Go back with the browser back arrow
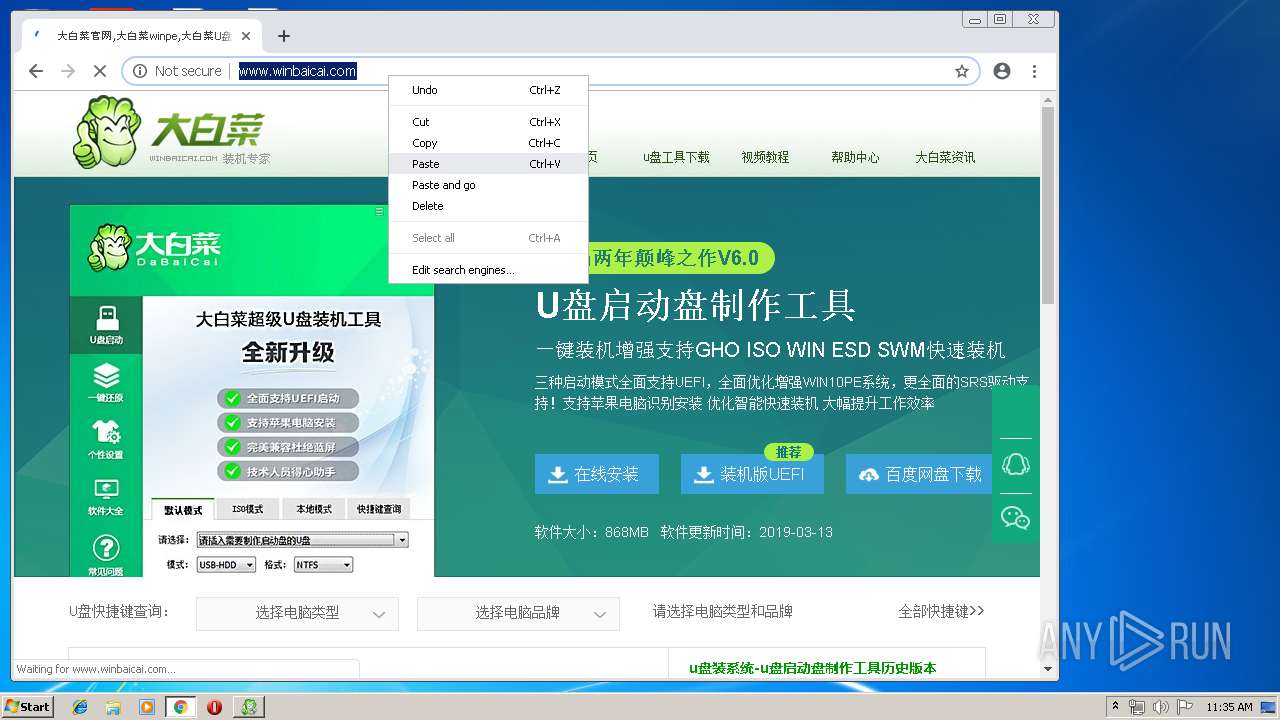 coord(36,71)
